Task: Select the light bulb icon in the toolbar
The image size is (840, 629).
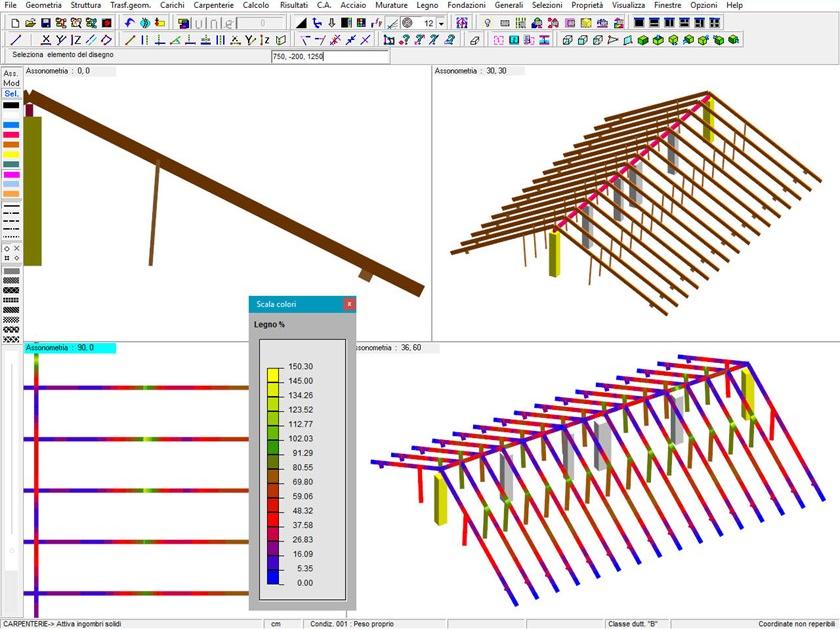Action: tap(488, 23)
